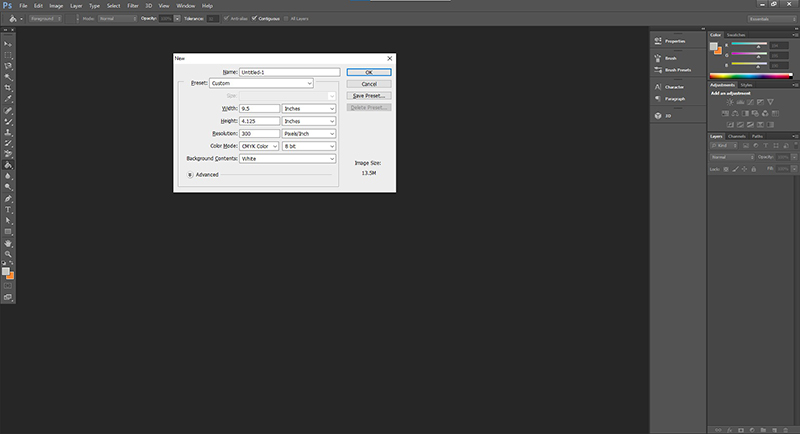This screenshot has height=434, width=800.
Task: Click the OK button
Action: (x=369, y=72)
